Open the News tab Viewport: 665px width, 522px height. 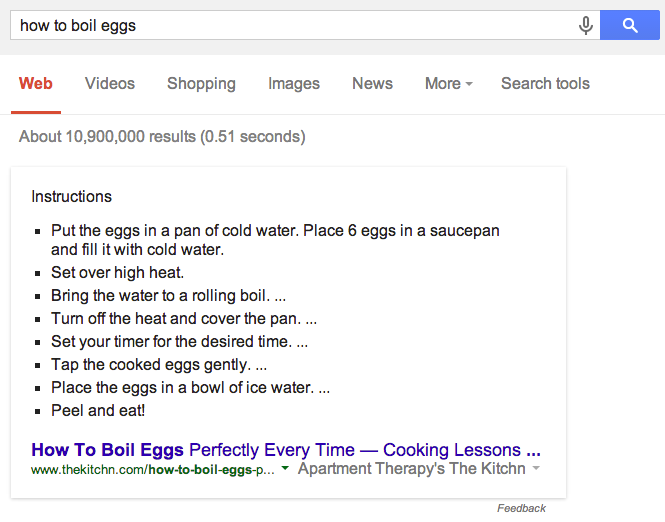click(372, 84)
